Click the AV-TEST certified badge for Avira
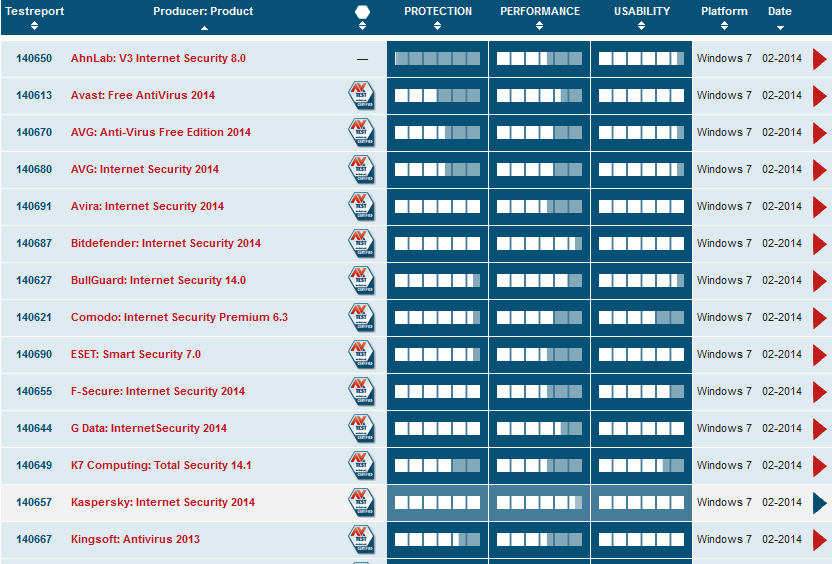The image size is (832, 564). 362,206
